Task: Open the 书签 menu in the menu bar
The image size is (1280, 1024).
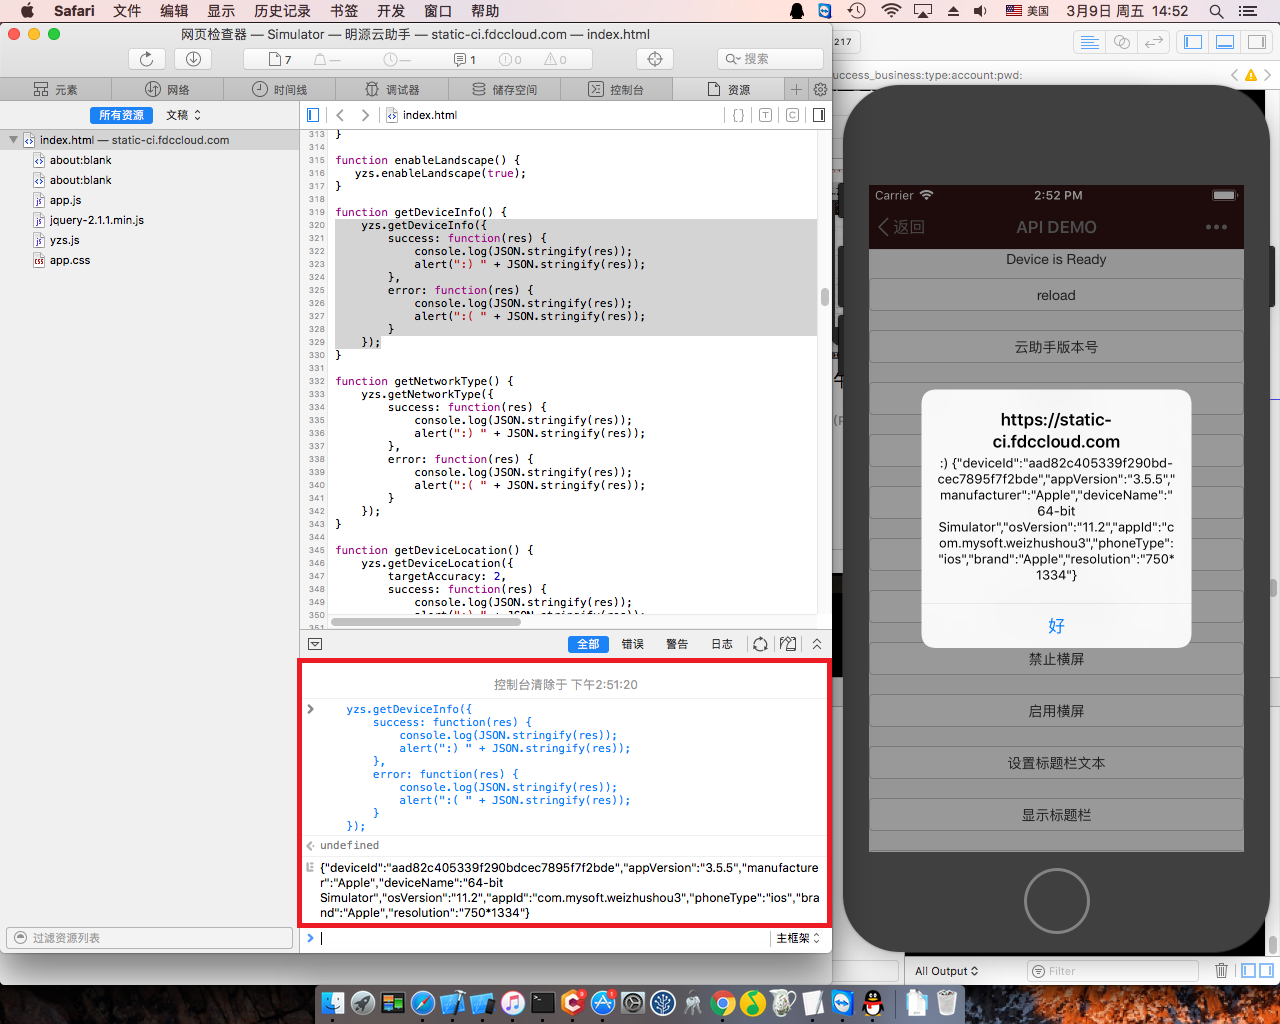Action: click(x=344, y=11)
